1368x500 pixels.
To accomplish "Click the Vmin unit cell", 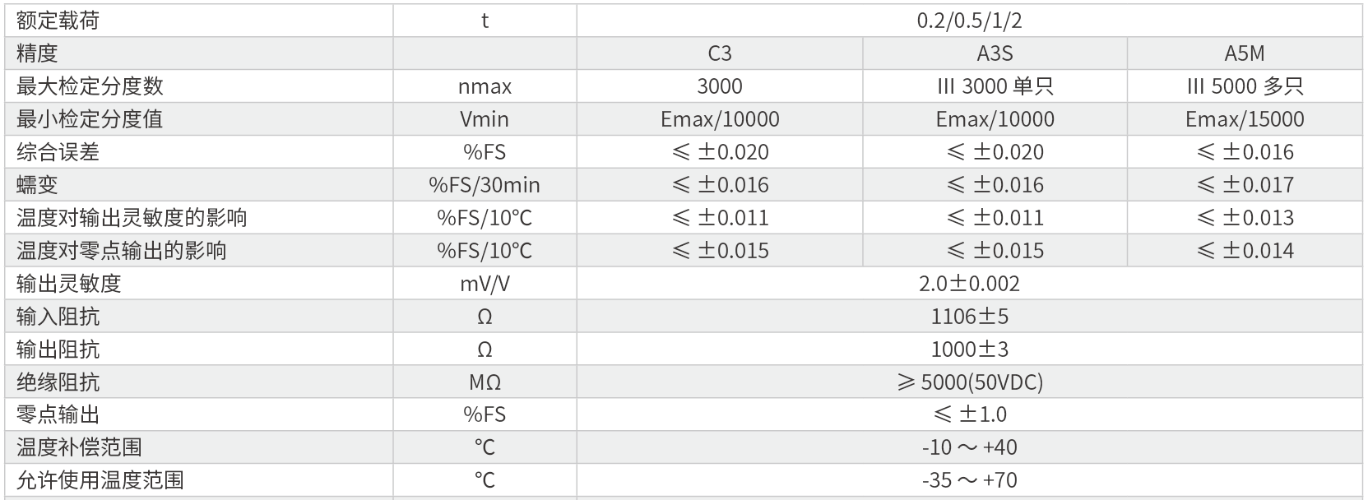I will tap(484, 119).
